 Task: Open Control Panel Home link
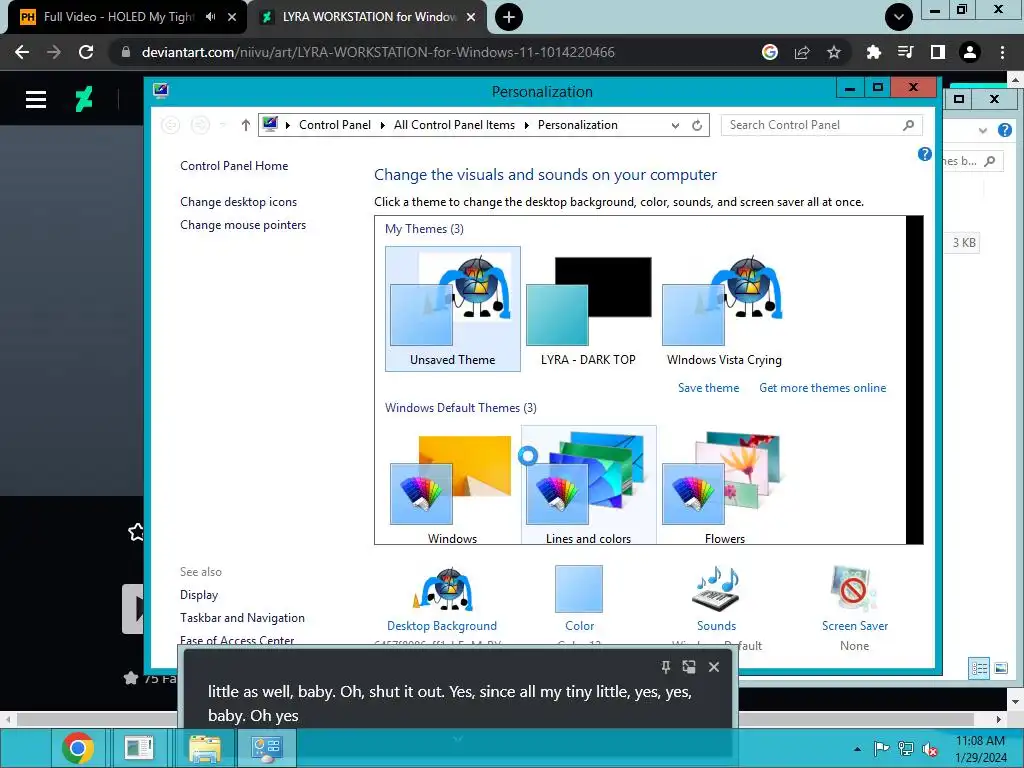click(234, 166)
